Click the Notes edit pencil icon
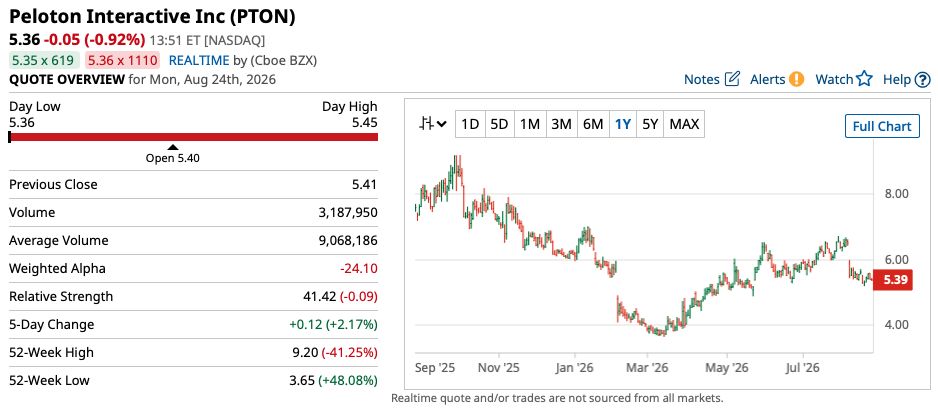Image resolution: width=938 pixels, height=408 pixels. [732, 79]
